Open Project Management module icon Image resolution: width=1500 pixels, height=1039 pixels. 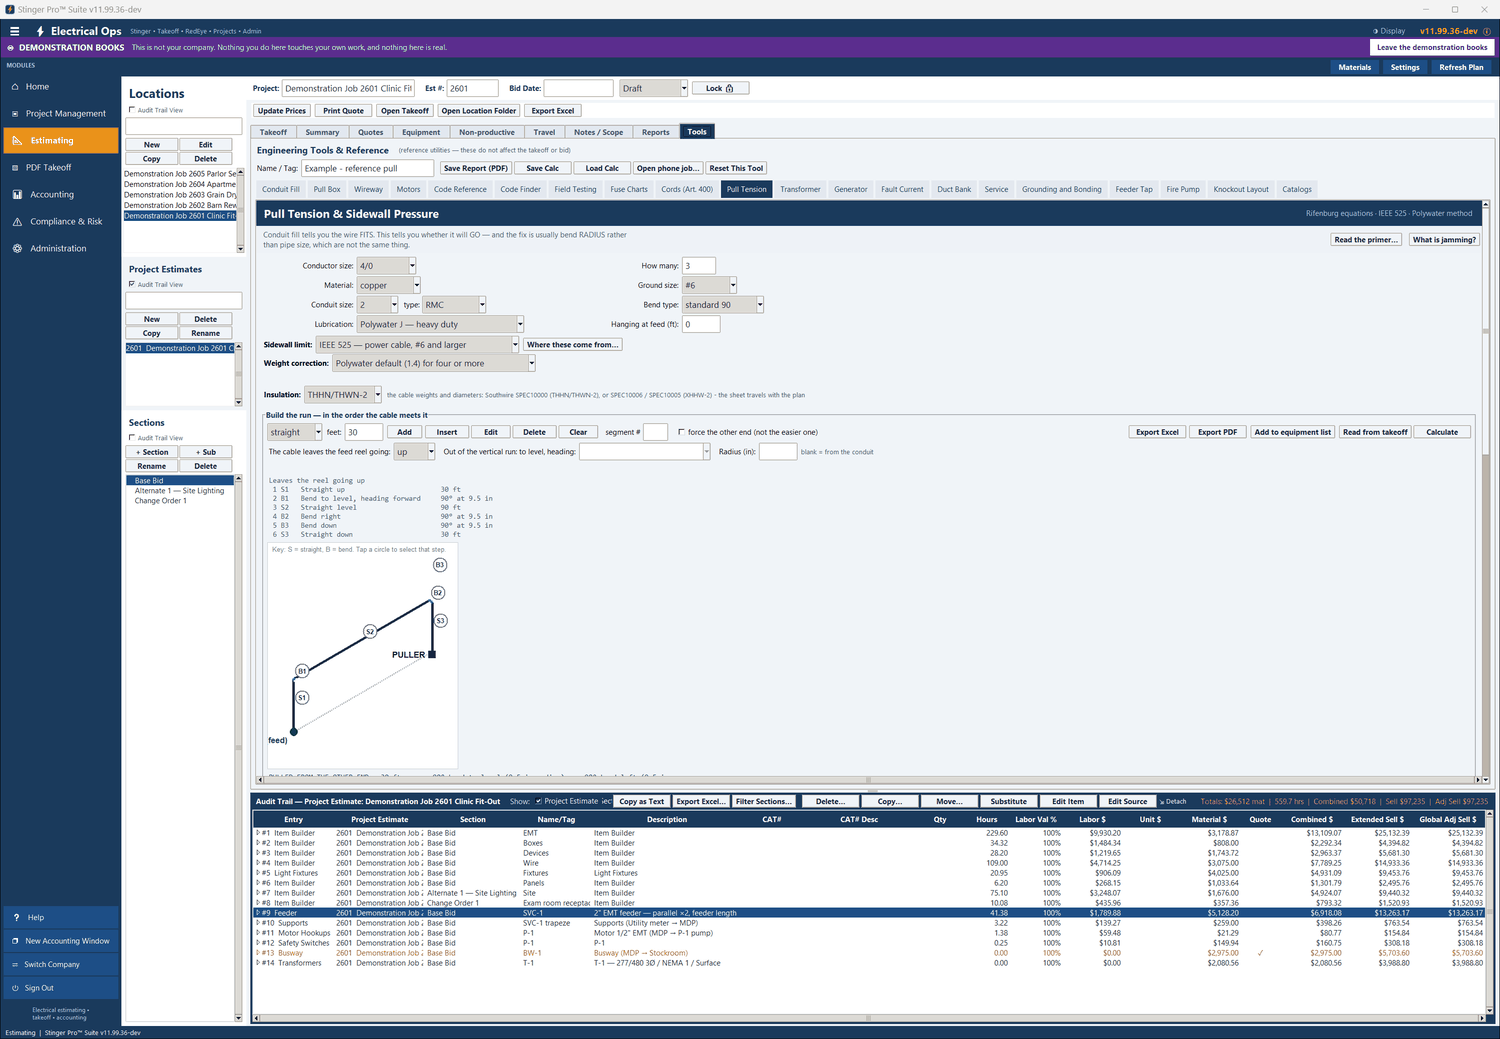(16, 114)
